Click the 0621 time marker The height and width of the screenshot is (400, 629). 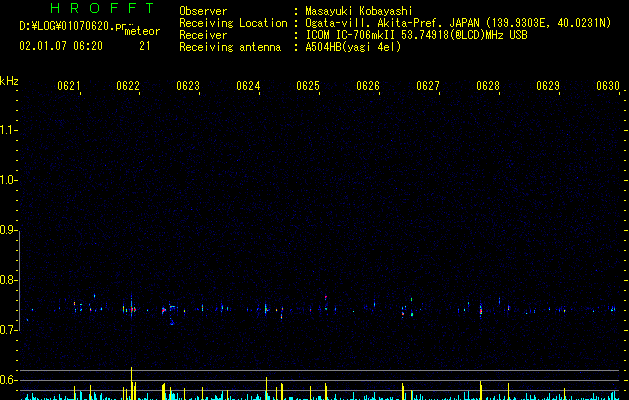69,85
